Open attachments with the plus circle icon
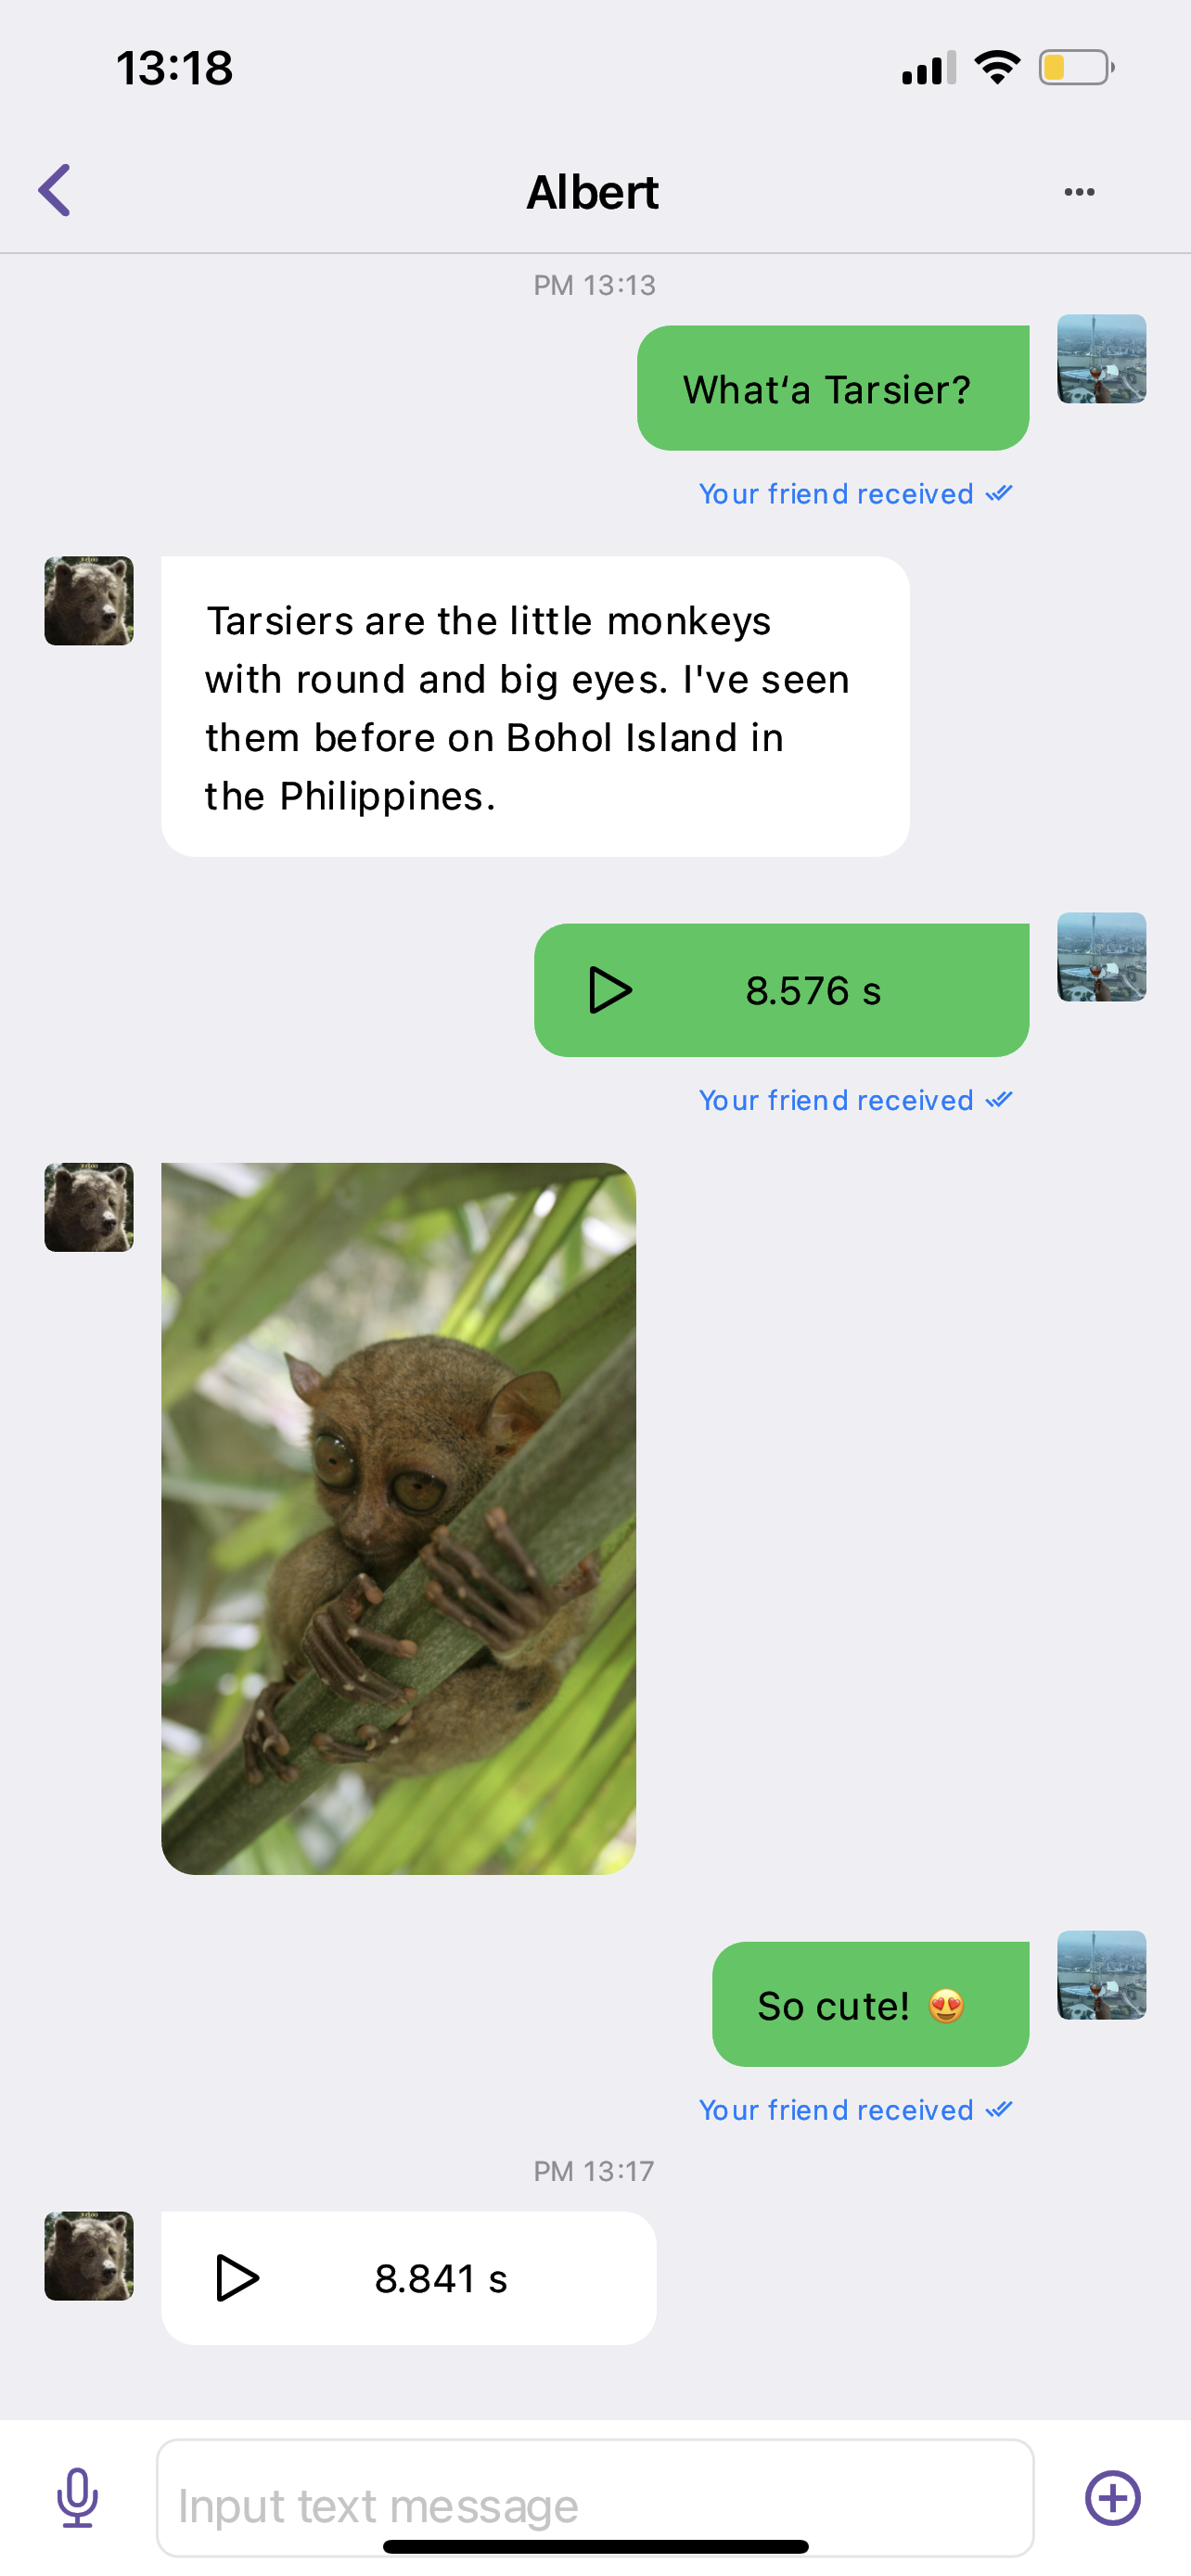Image resolution: width=1191 pixels, height=2576 pixels. pos(1112,2497)
